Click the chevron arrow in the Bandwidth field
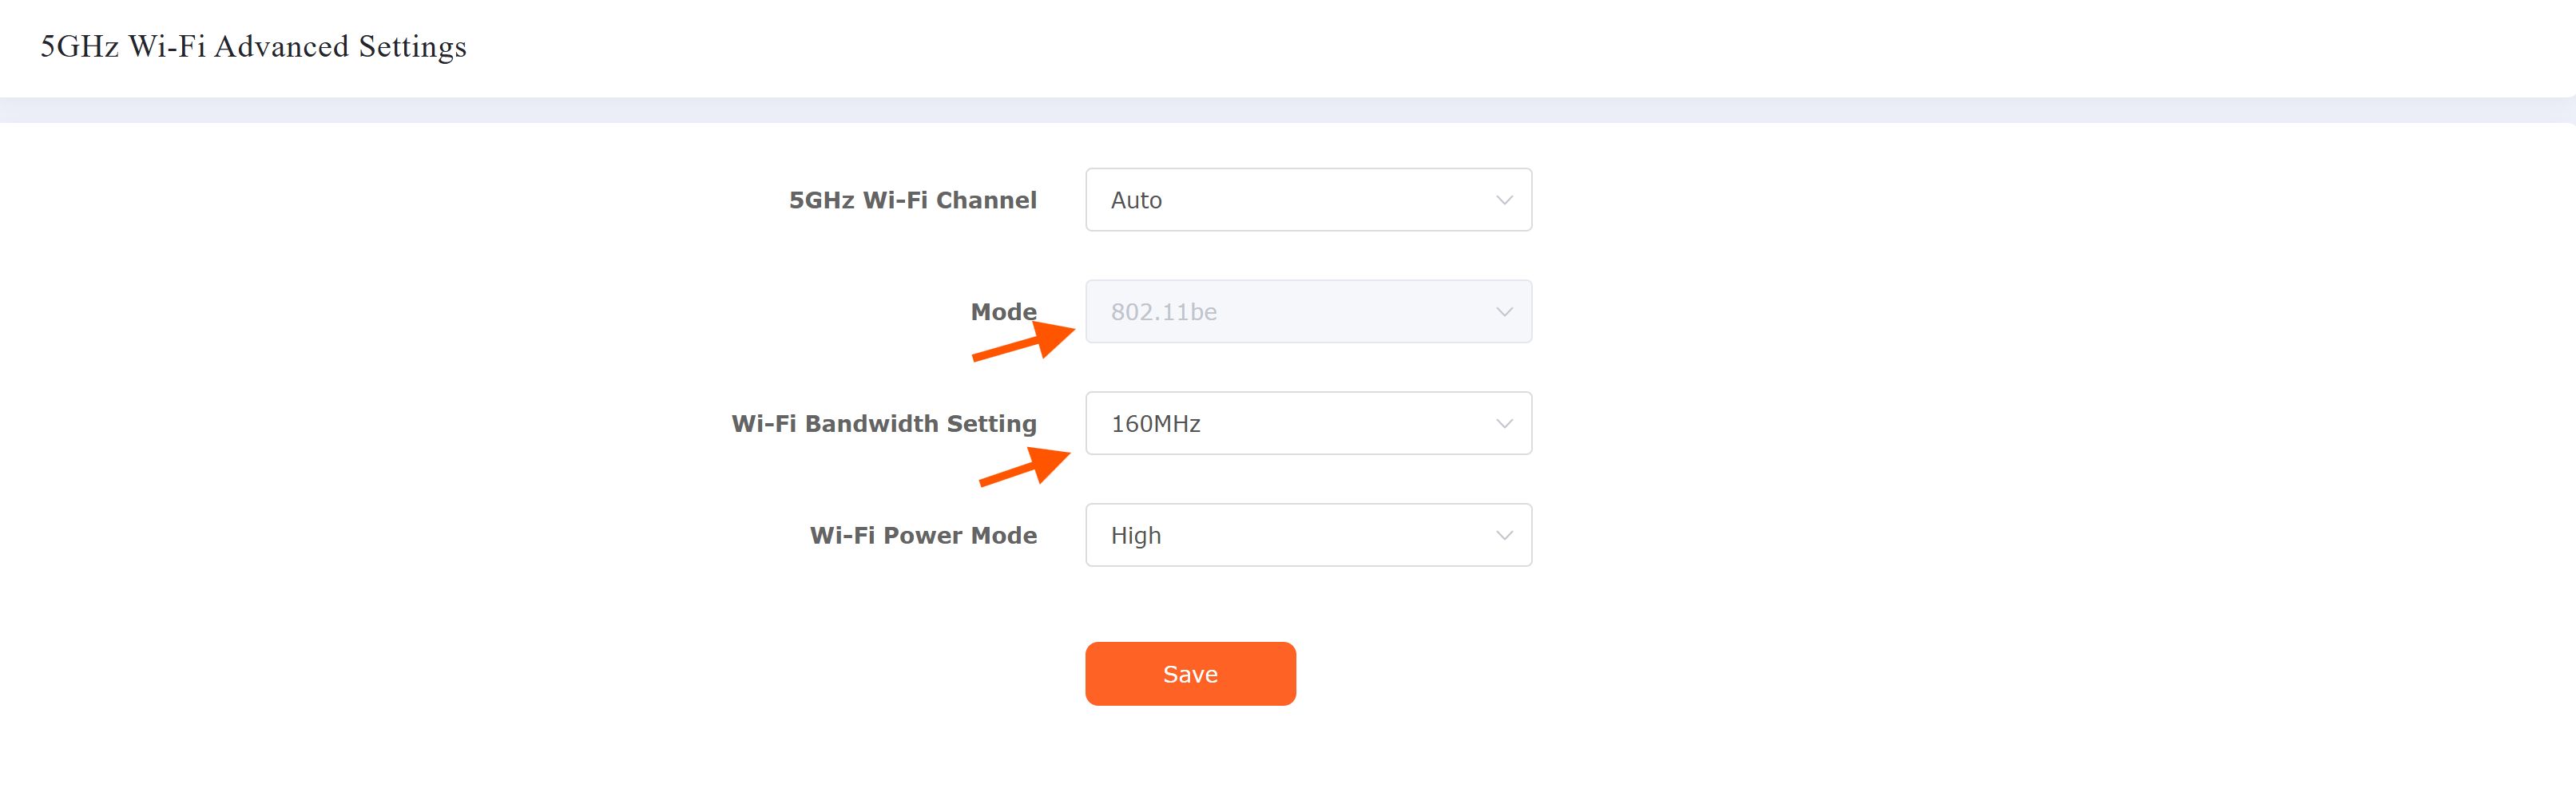The image size is (2576, 788). pyautogui.click(x=1504, y=424)
